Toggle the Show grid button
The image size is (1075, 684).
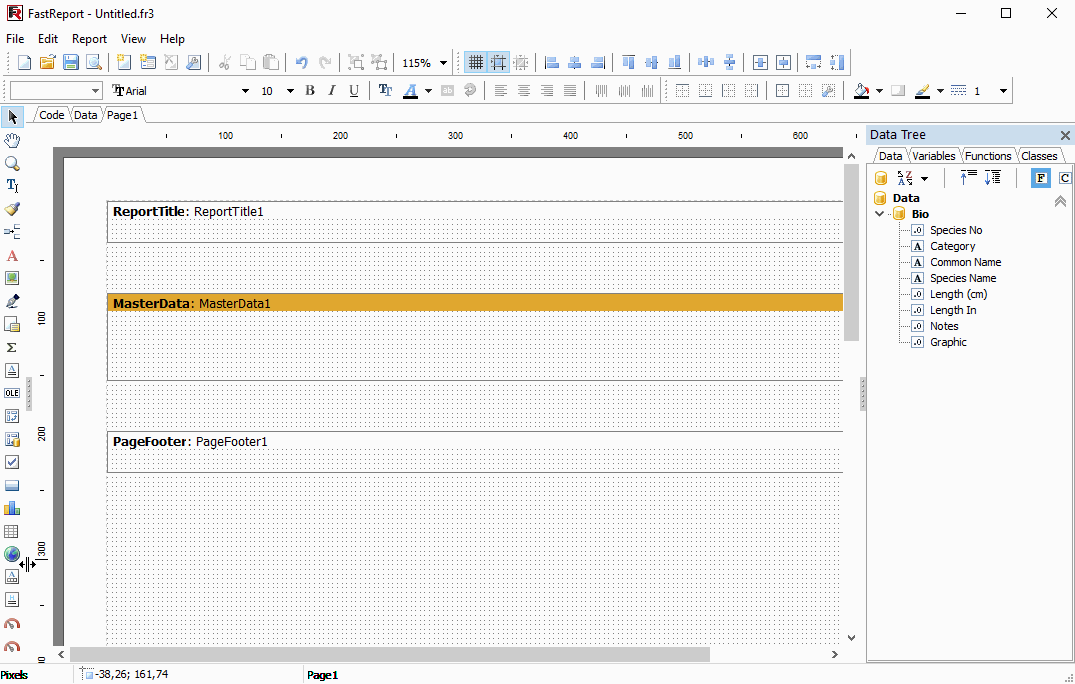[475, 63]
